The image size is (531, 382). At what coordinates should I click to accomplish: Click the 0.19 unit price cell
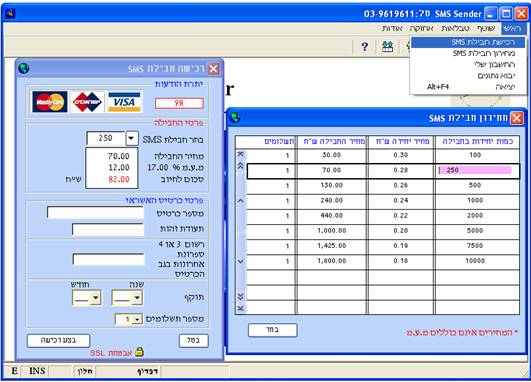tap(401, 246)
